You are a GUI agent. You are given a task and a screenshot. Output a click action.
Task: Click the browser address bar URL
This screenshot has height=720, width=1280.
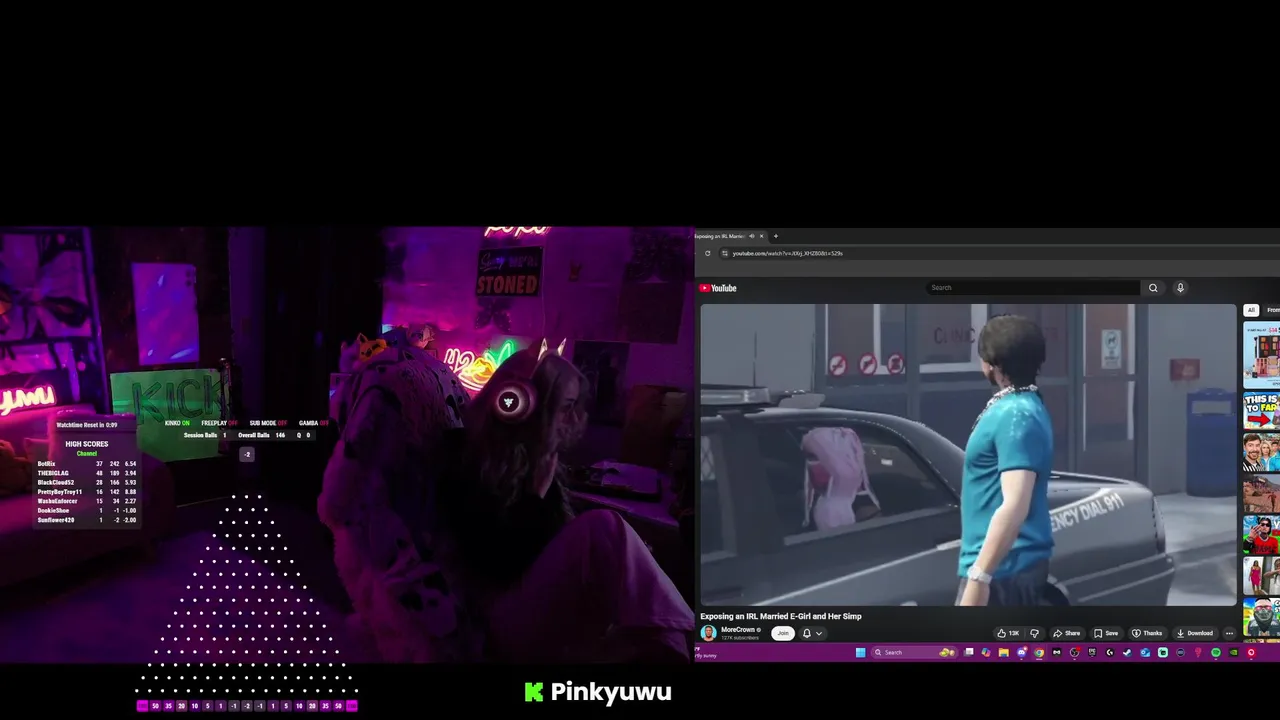(x=787, y=253)
